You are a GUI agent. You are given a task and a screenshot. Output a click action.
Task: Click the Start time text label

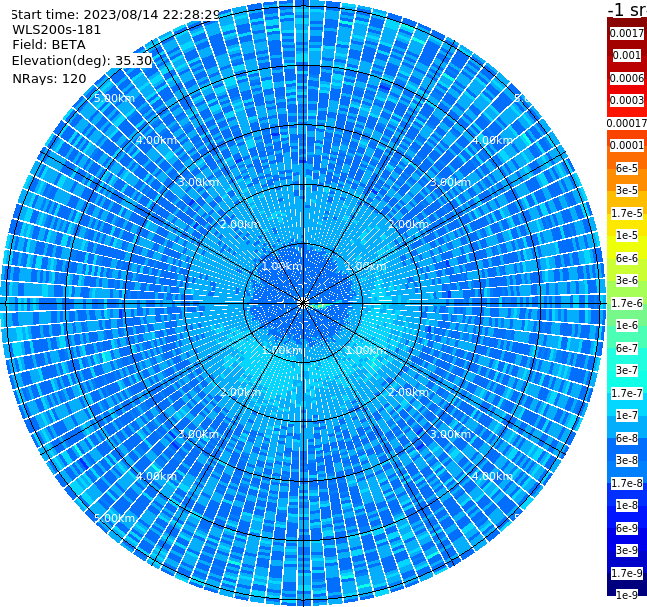click(116, 15)
